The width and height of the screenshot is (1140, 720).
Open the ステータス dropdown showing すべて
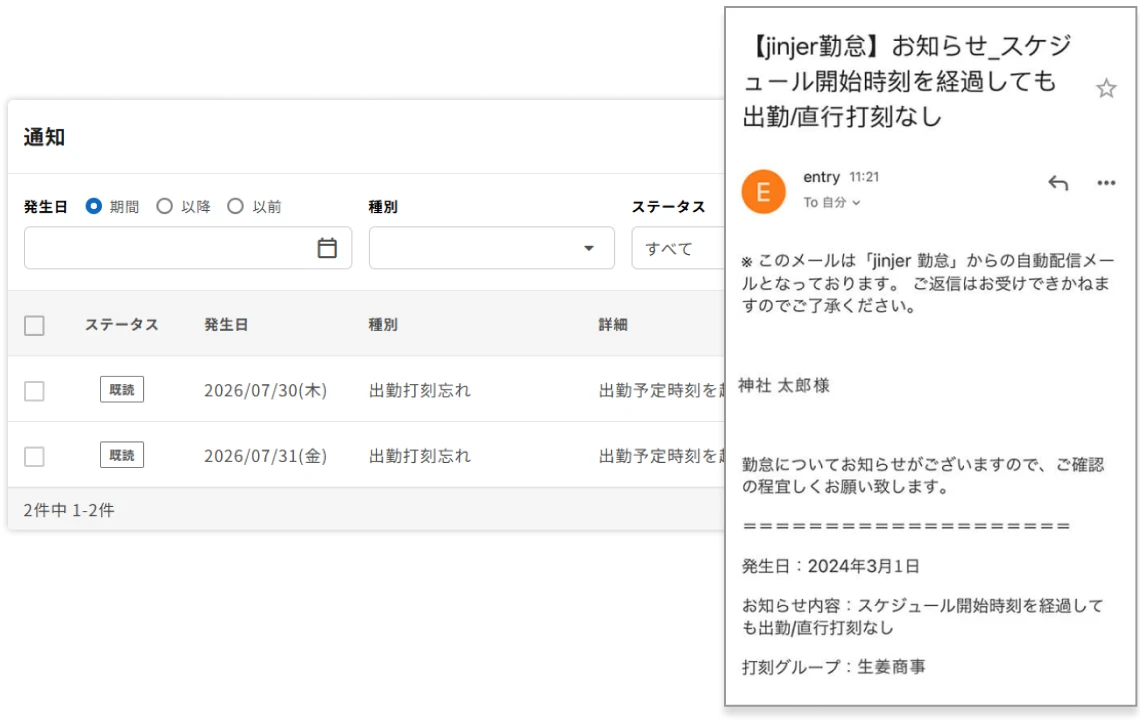pos(678,248)
